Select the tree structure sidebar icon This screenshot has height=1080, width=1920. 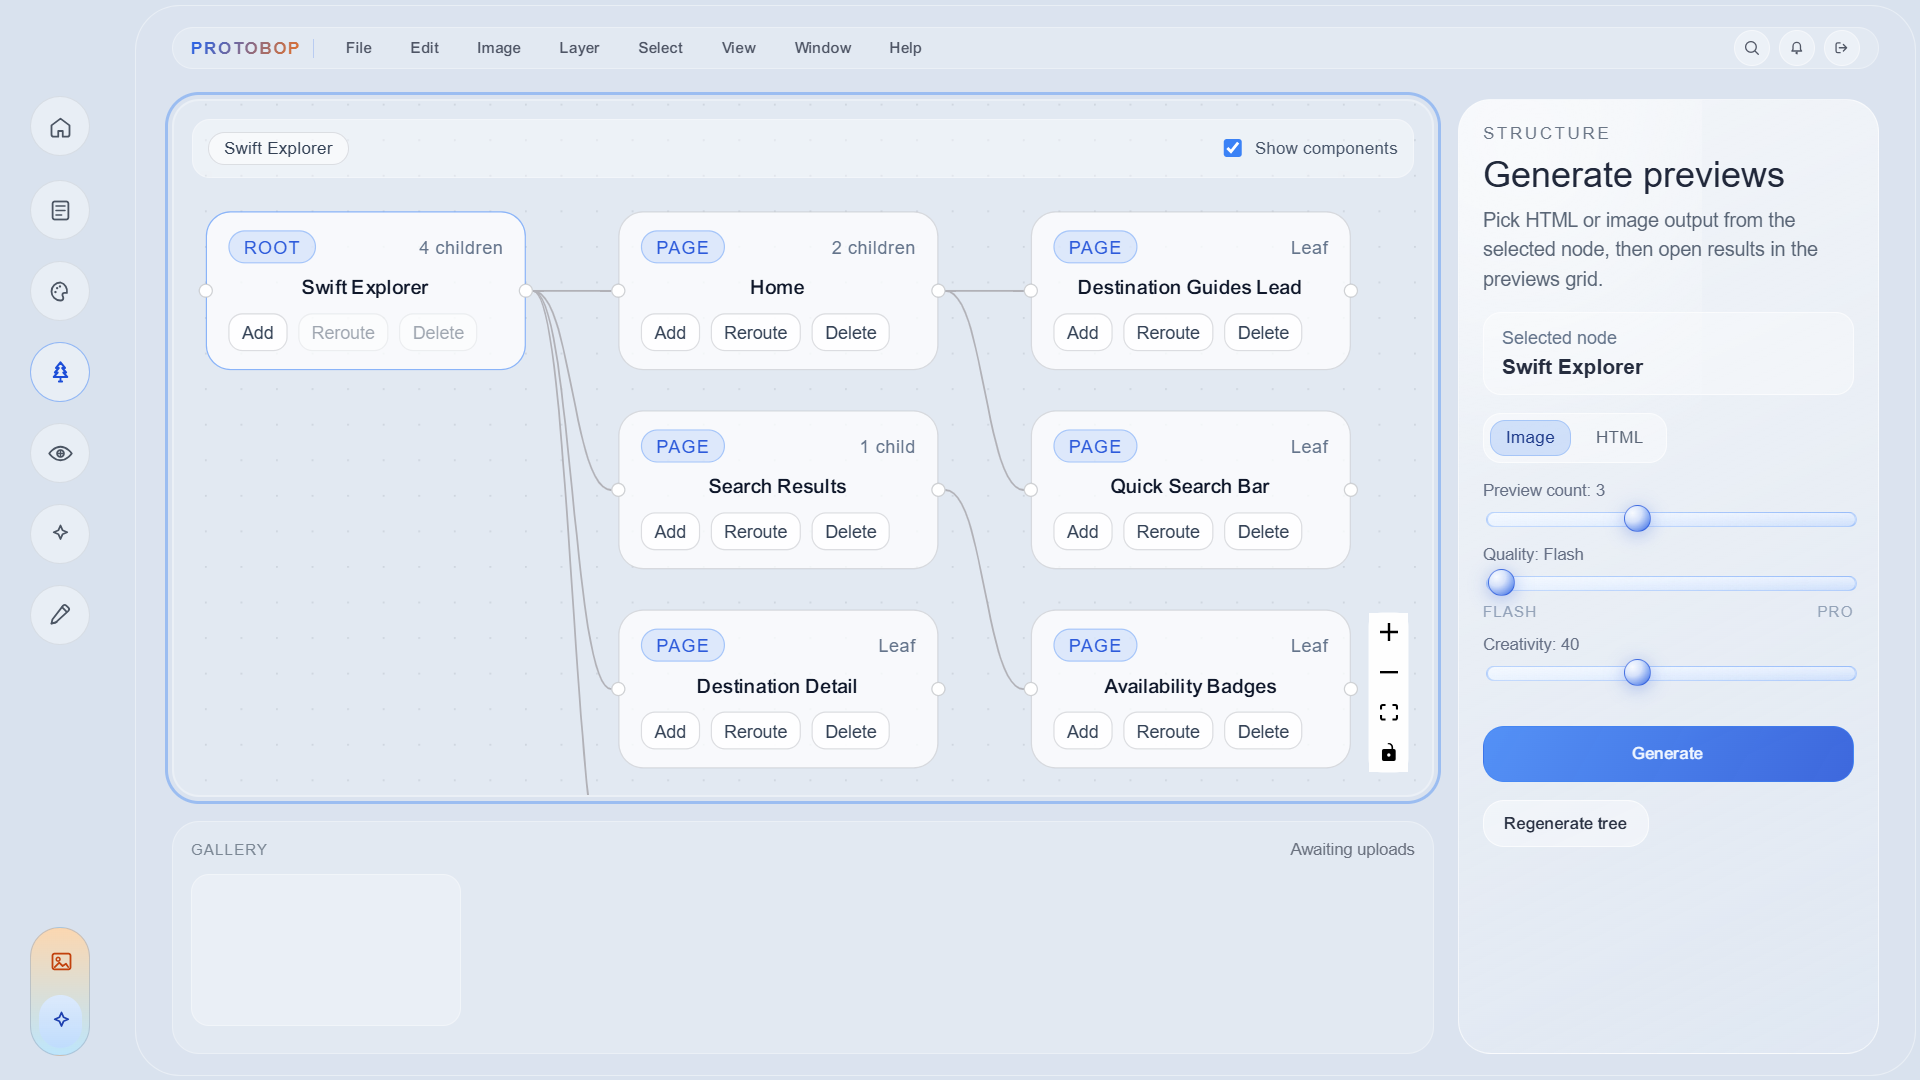(60, 372)
